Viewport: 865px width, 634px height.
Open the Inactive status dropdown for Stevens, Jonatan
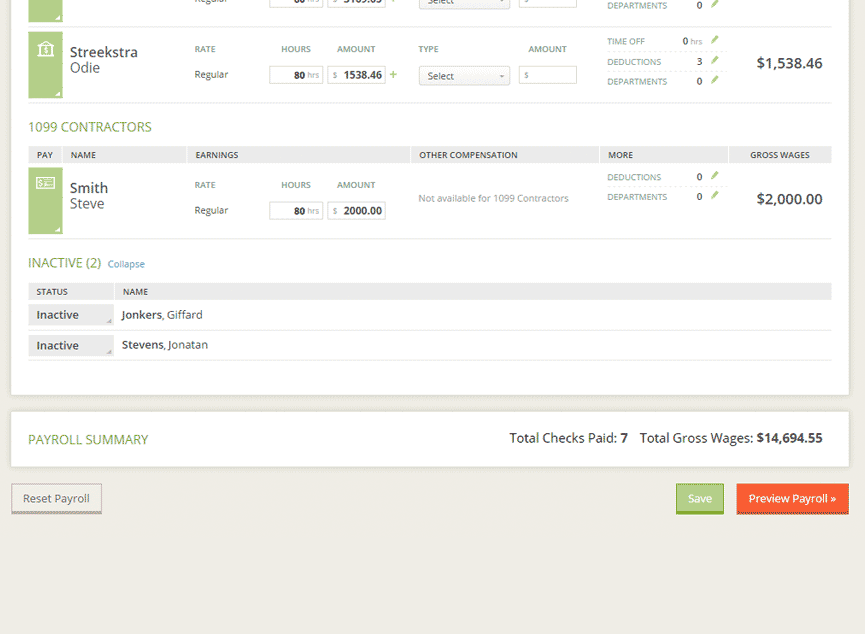click(x=71, y=345)
